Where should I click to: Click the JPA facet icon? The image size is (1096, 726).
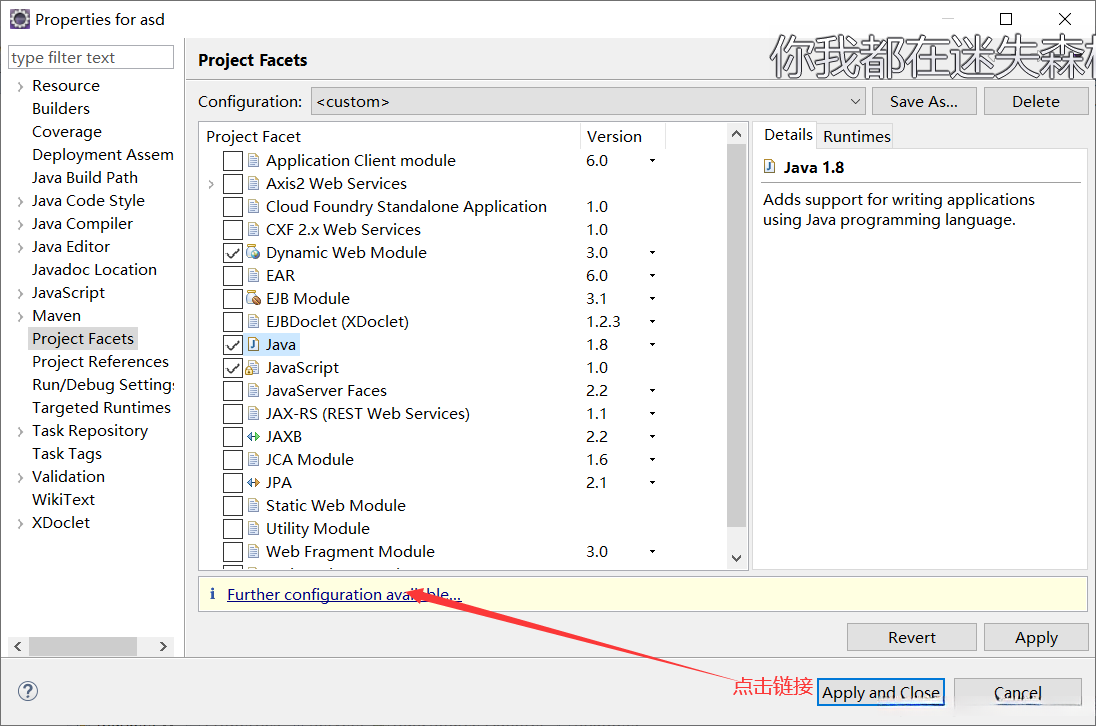coord(253,483)
